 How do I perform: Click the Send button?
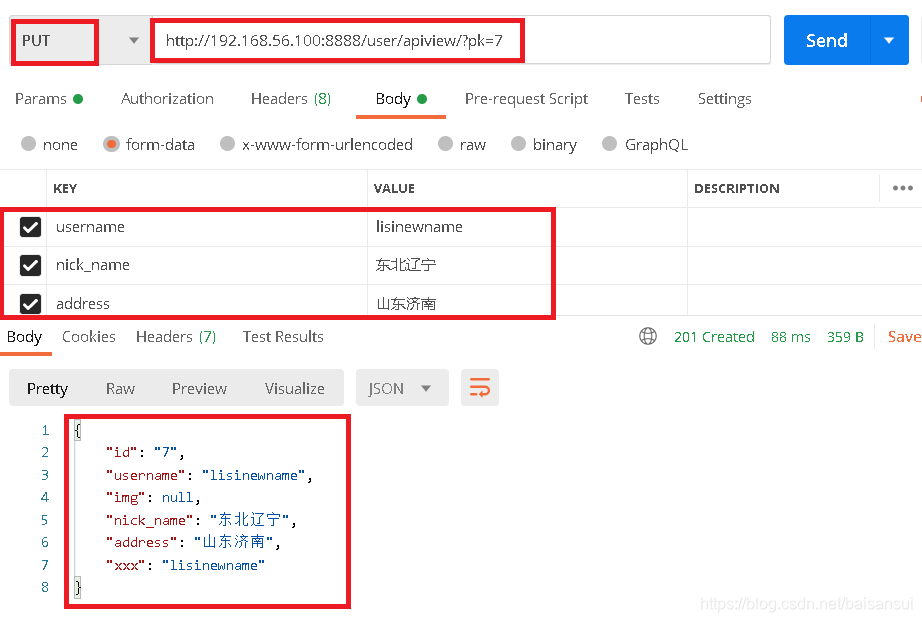[x=827, y=41]
